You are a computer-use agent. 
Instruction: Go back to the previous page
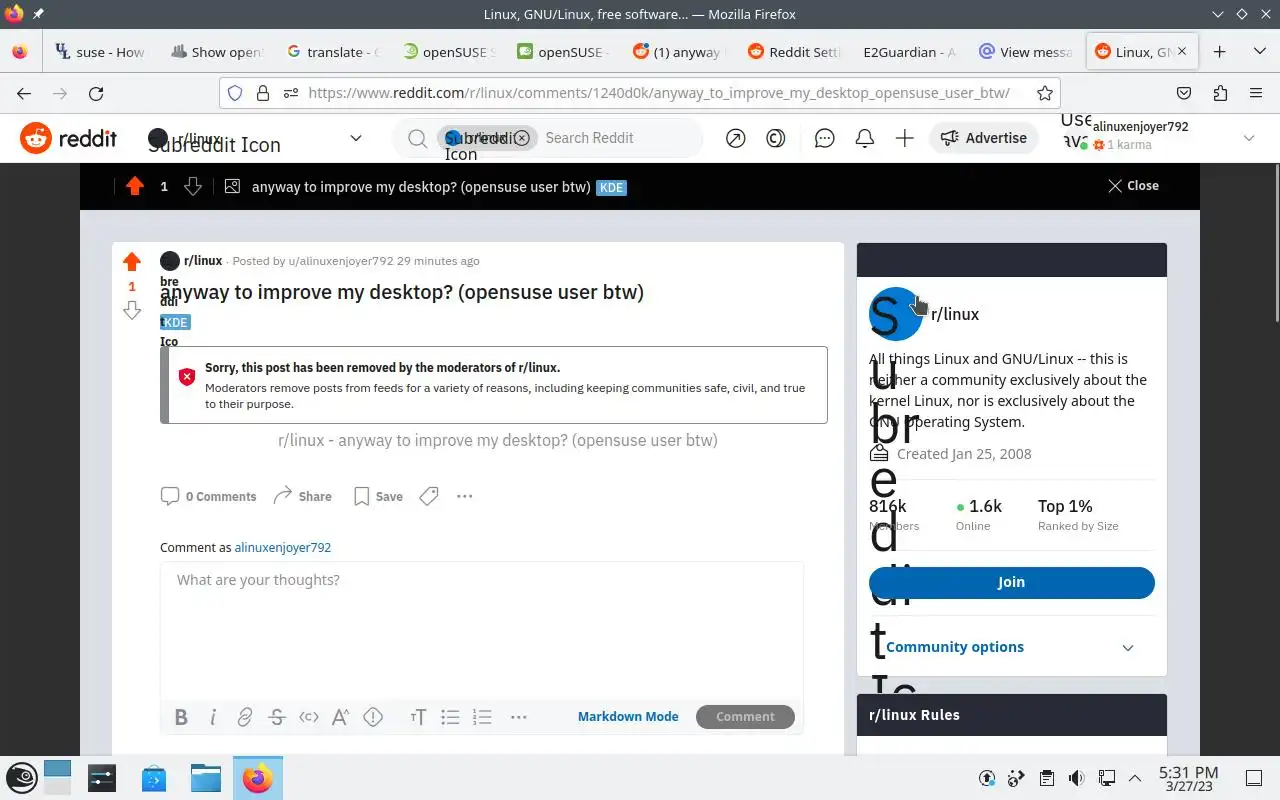24,93
